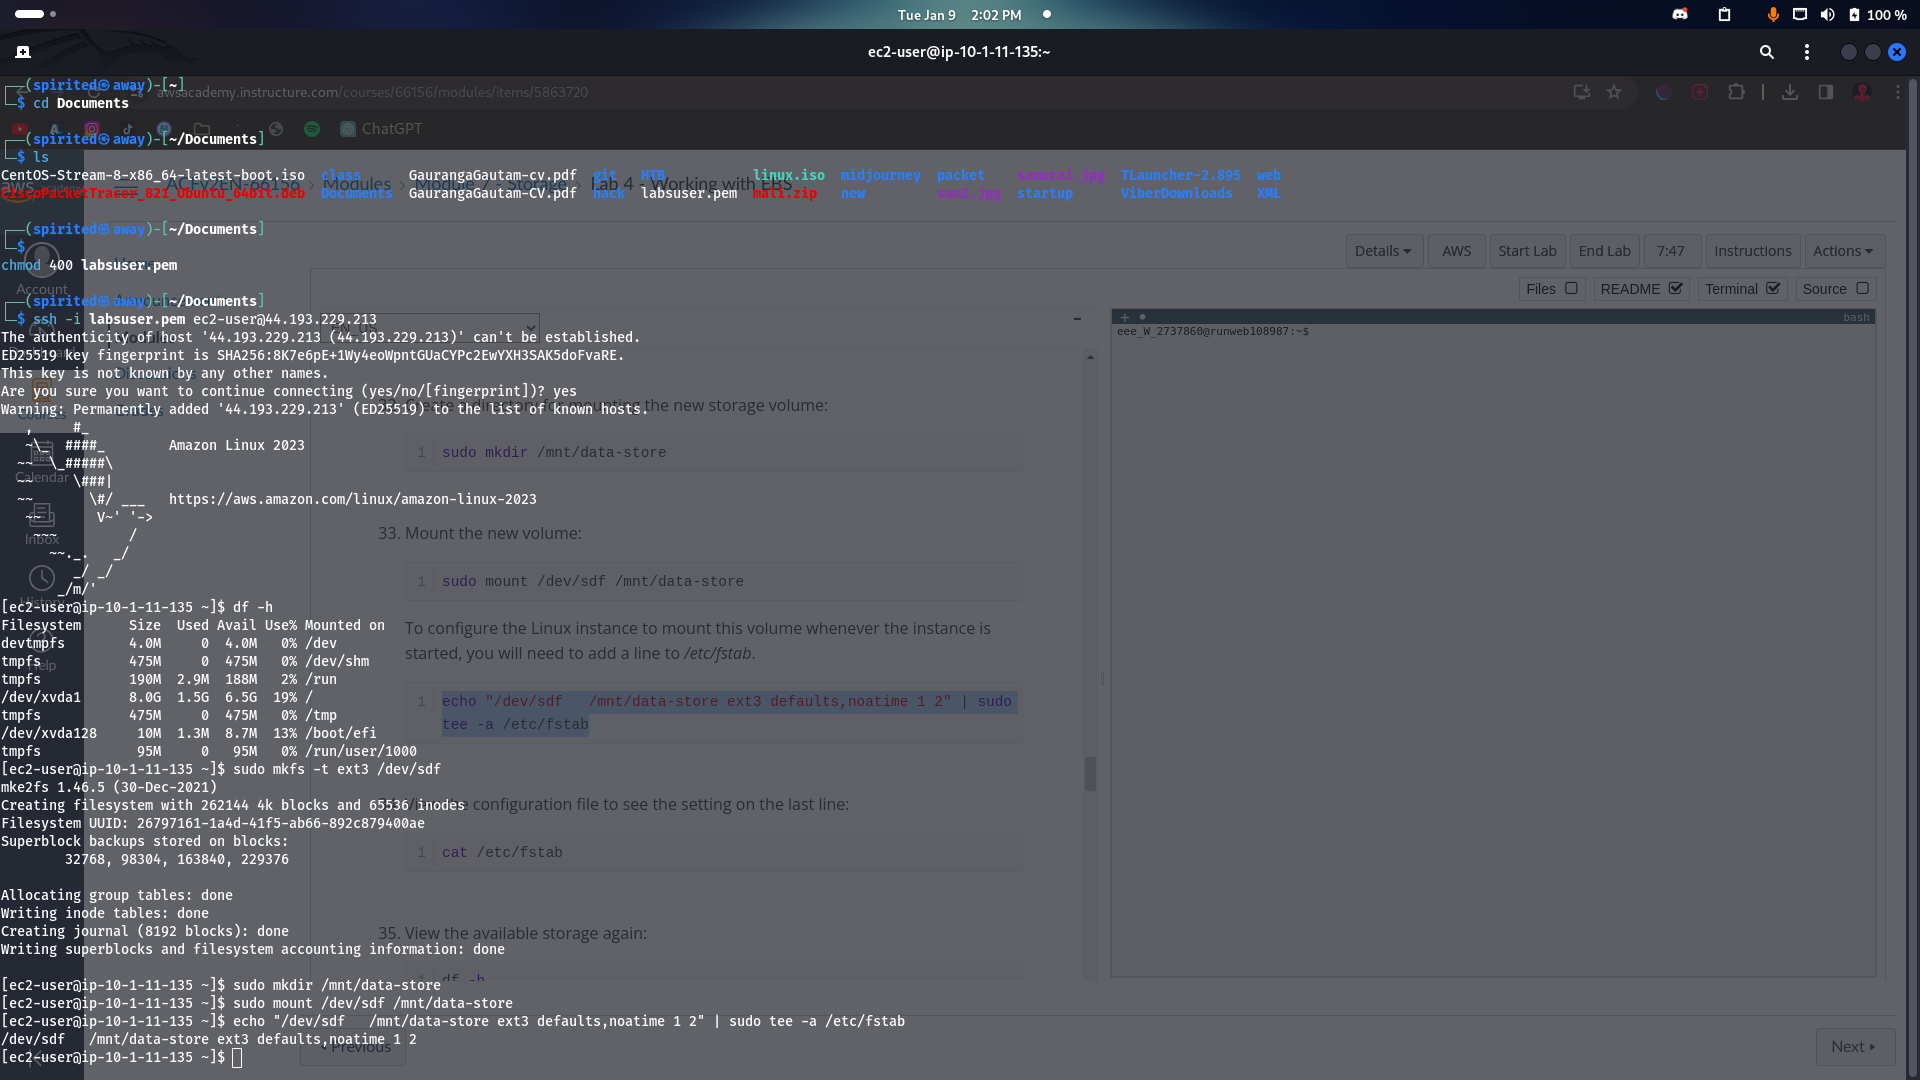Click new terminal tab icon
This screenshot has height=1080, width=1920.
tap(23, 52)
